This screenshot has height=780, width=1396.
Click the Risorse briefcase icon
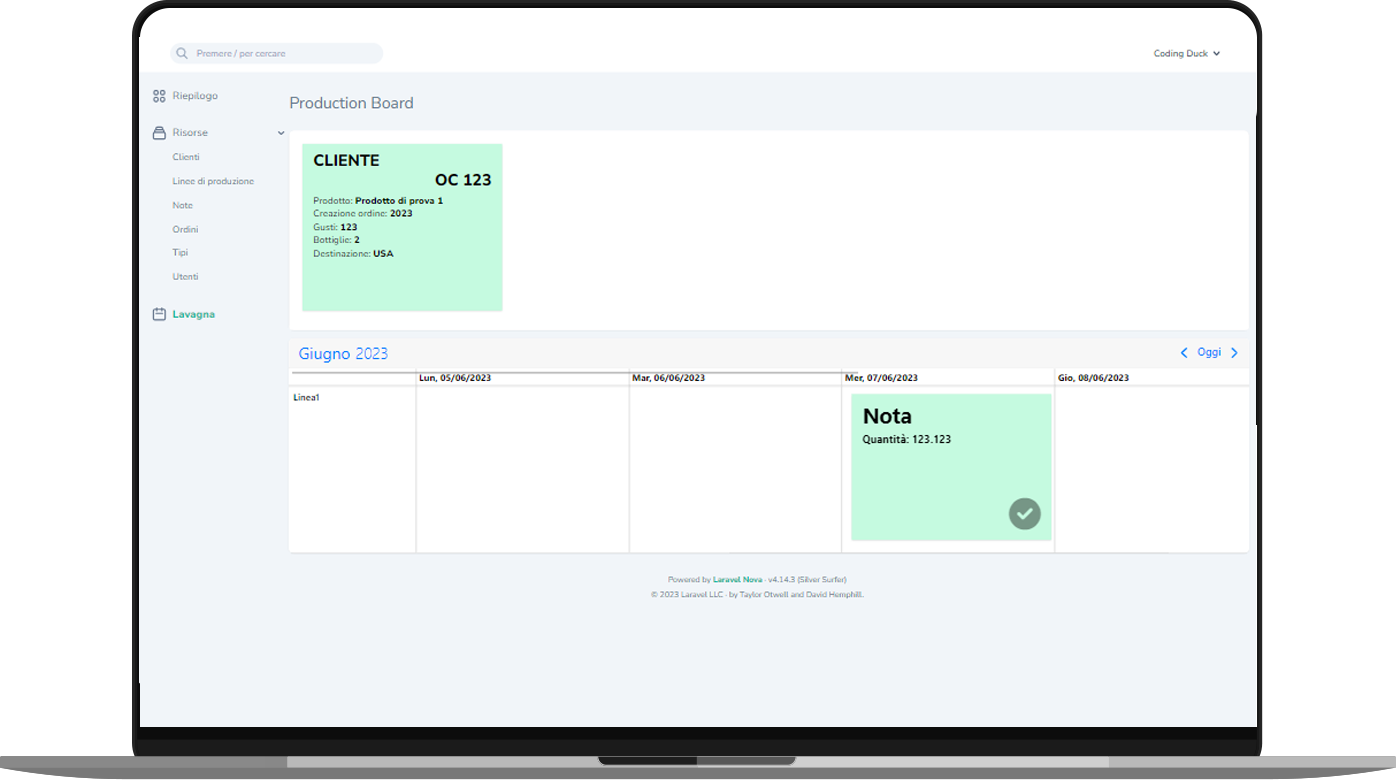coord(159,133)
